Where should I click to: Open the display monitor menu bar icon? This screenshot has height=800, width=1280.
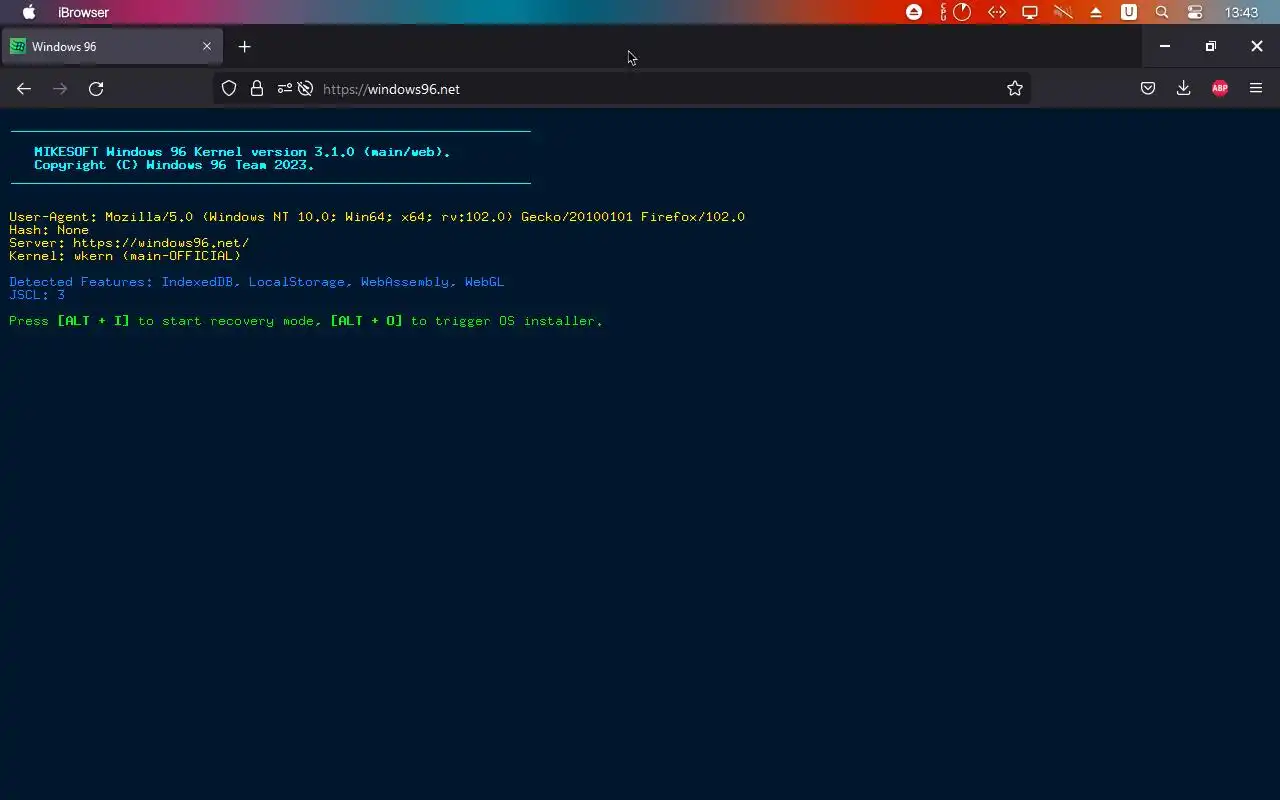tap(1029, 12)
